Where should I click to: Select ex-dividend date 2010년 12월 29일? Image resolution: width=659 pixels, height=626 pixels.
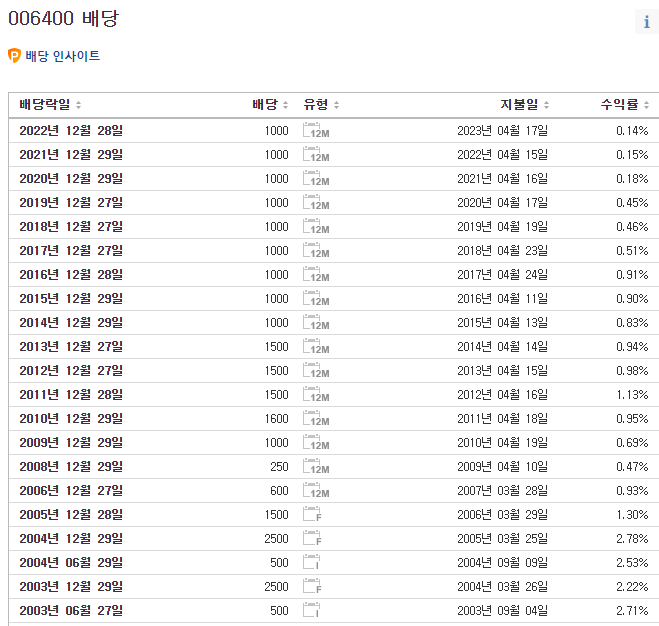[71, 418]
